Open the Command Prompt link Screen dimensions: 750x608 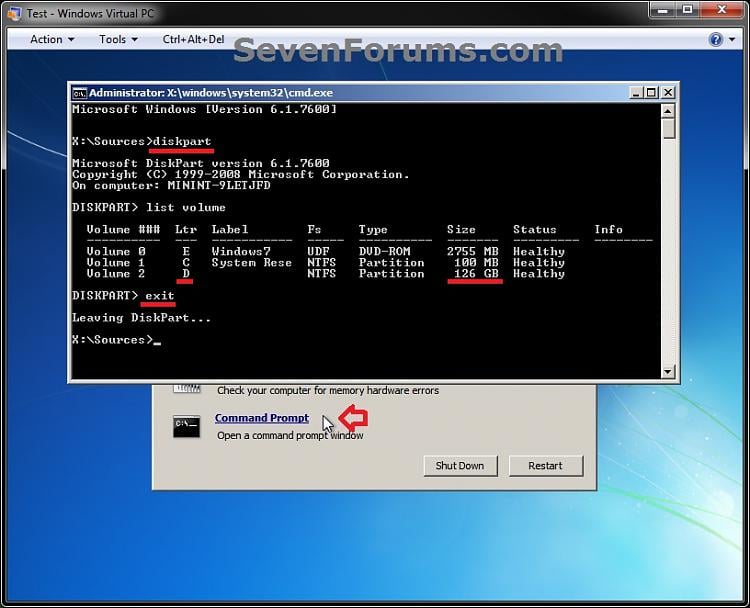[x=262, y=418]
